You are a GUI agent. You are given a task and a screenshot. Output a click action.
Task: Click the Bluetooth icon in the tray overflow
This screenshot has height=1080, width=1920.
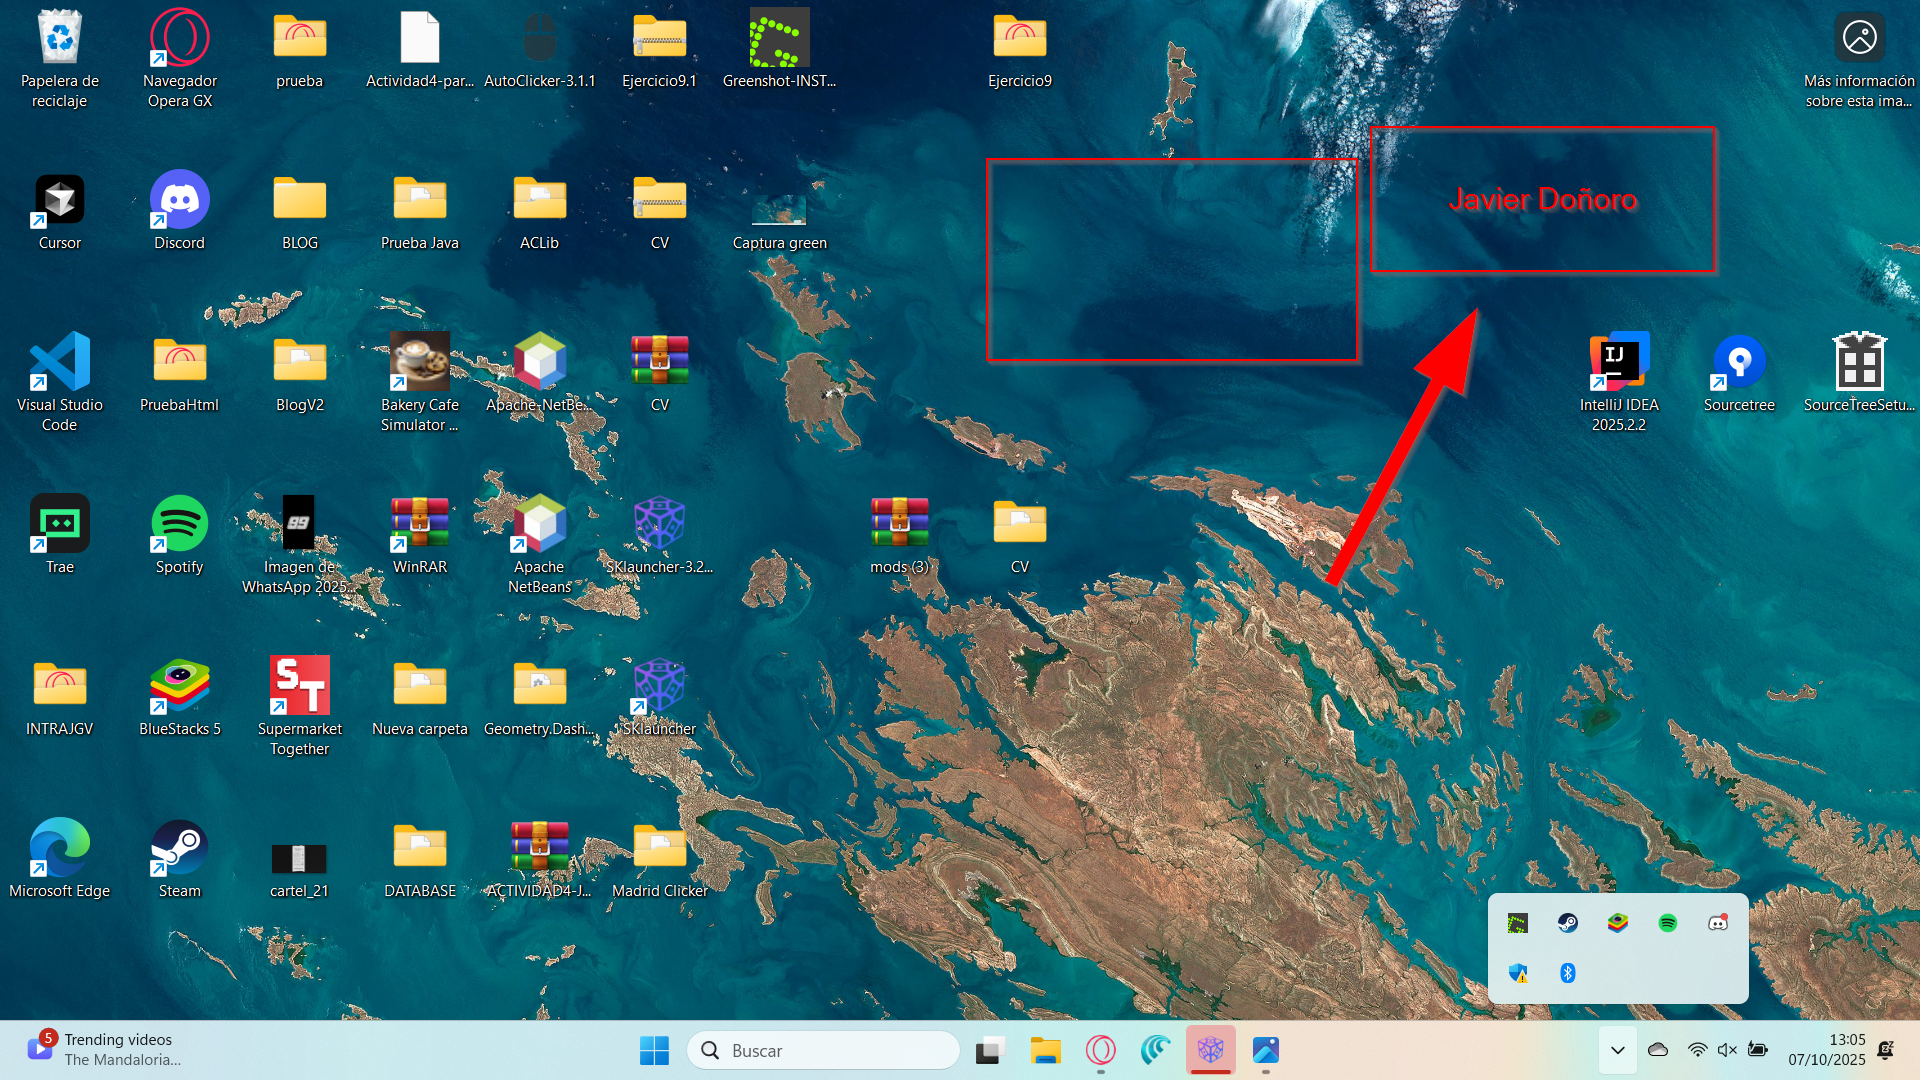tap(1567, 973)
